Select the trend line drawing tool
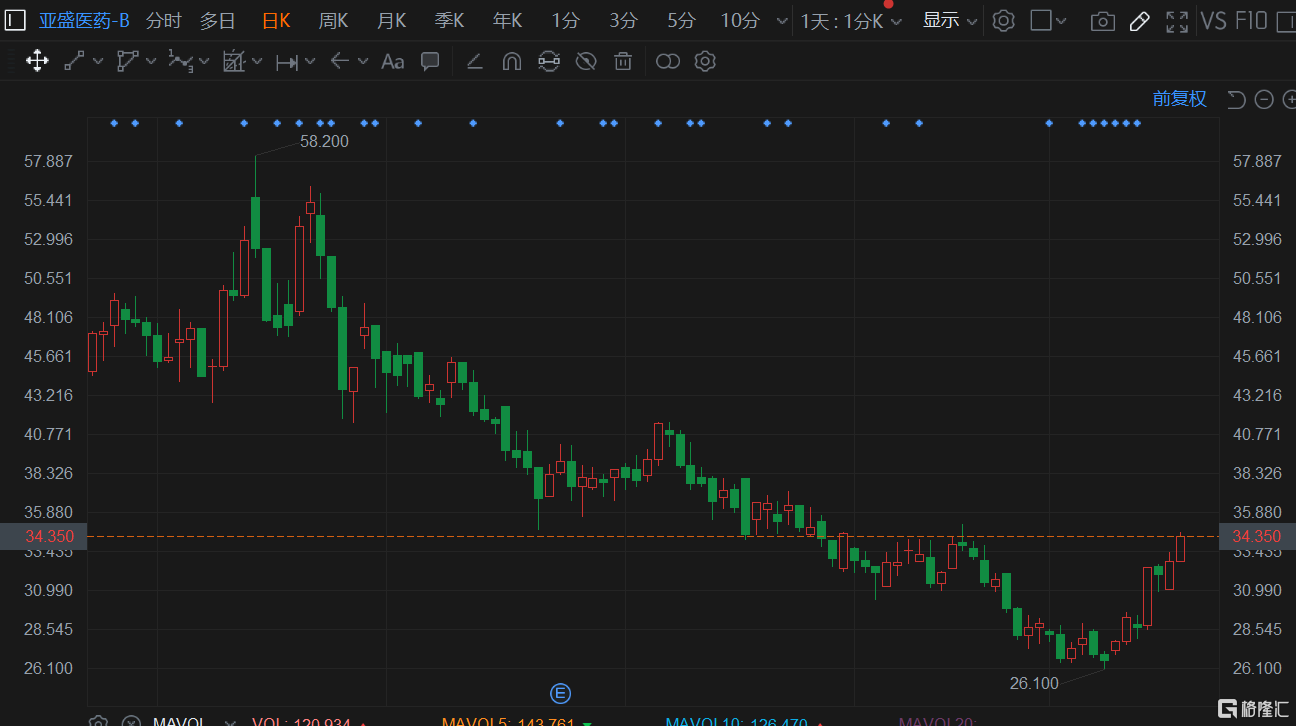This screenshot has width=1296, height=726. coord(74,61)
